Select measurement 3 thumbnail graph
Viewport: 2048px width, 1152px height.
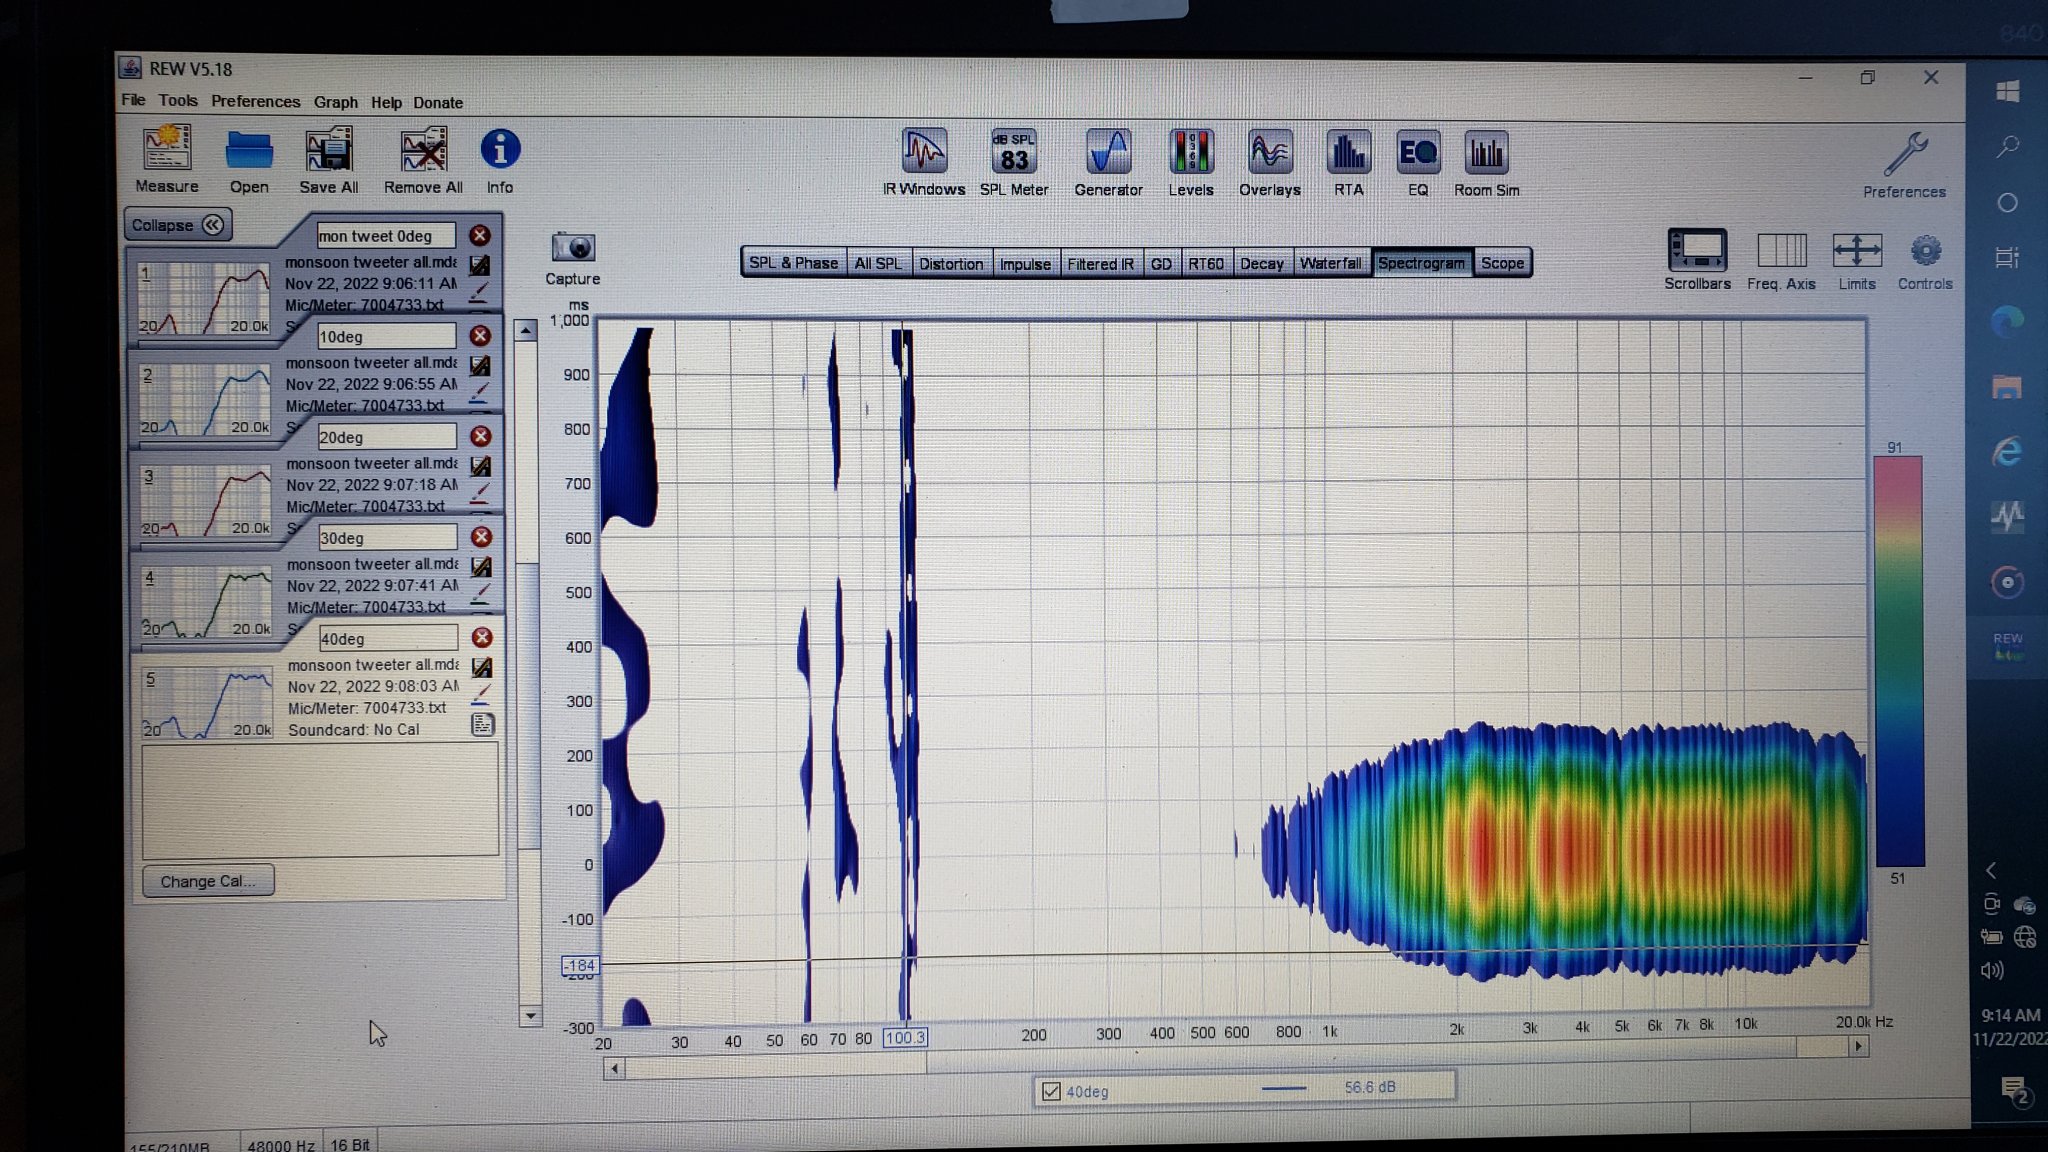205,501
